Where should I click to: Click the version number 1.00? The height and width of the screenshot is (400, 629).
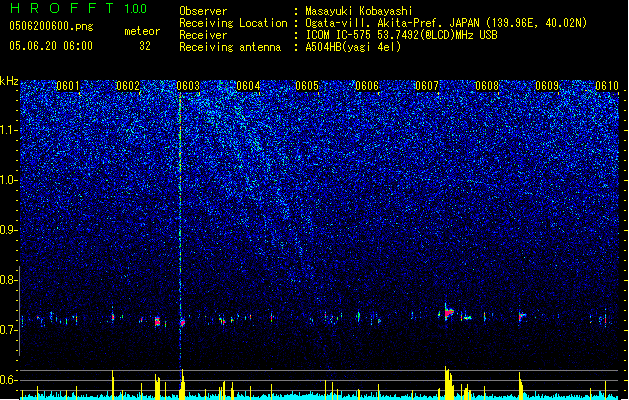[136, 8]
